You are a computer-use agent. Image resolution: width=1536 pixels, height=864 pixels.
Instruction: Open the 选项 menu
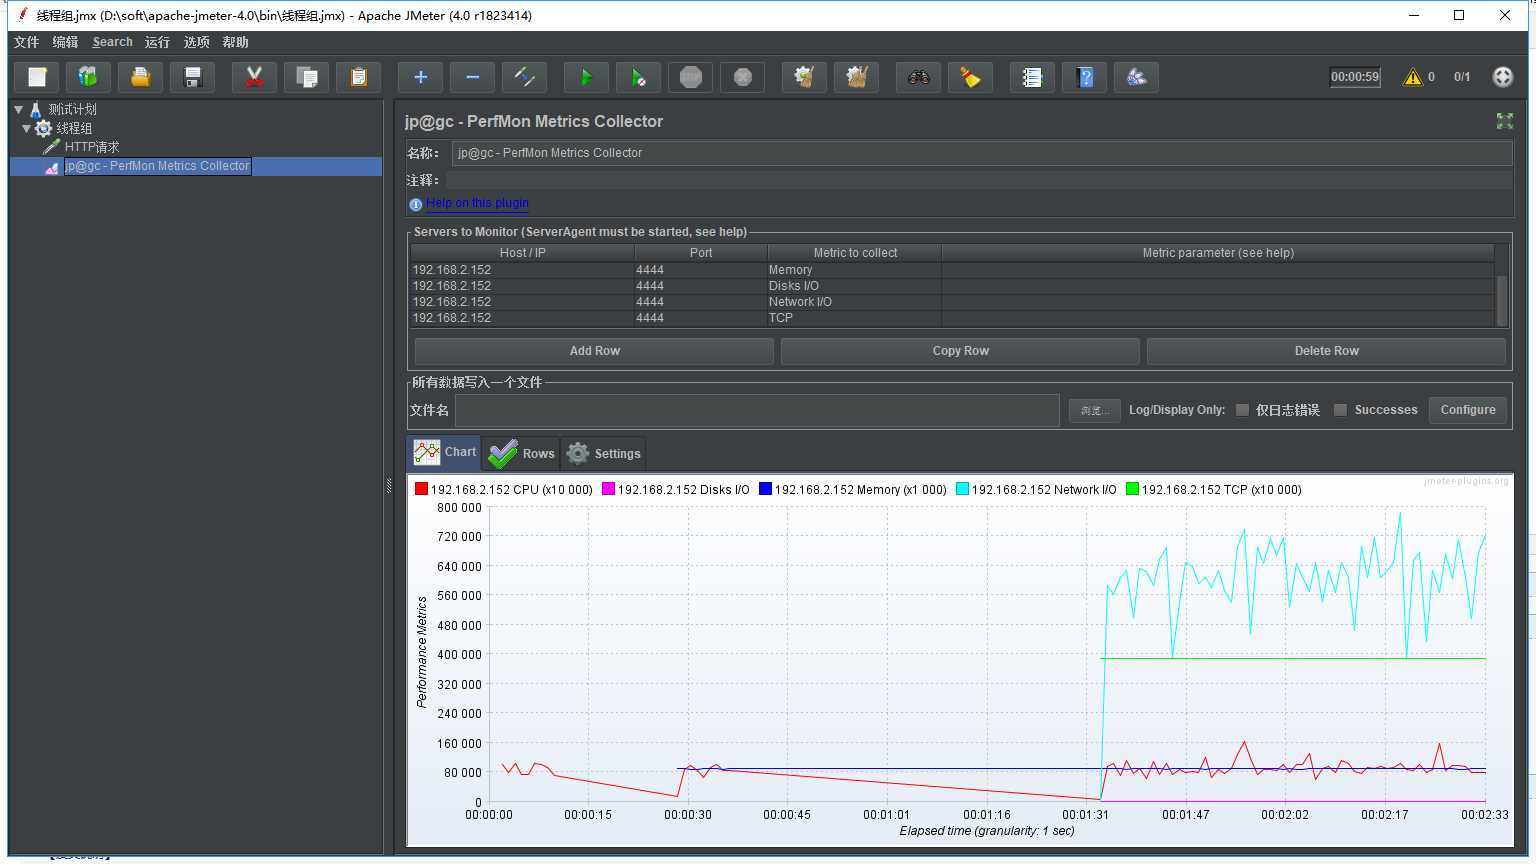click(x=196, y=42)
